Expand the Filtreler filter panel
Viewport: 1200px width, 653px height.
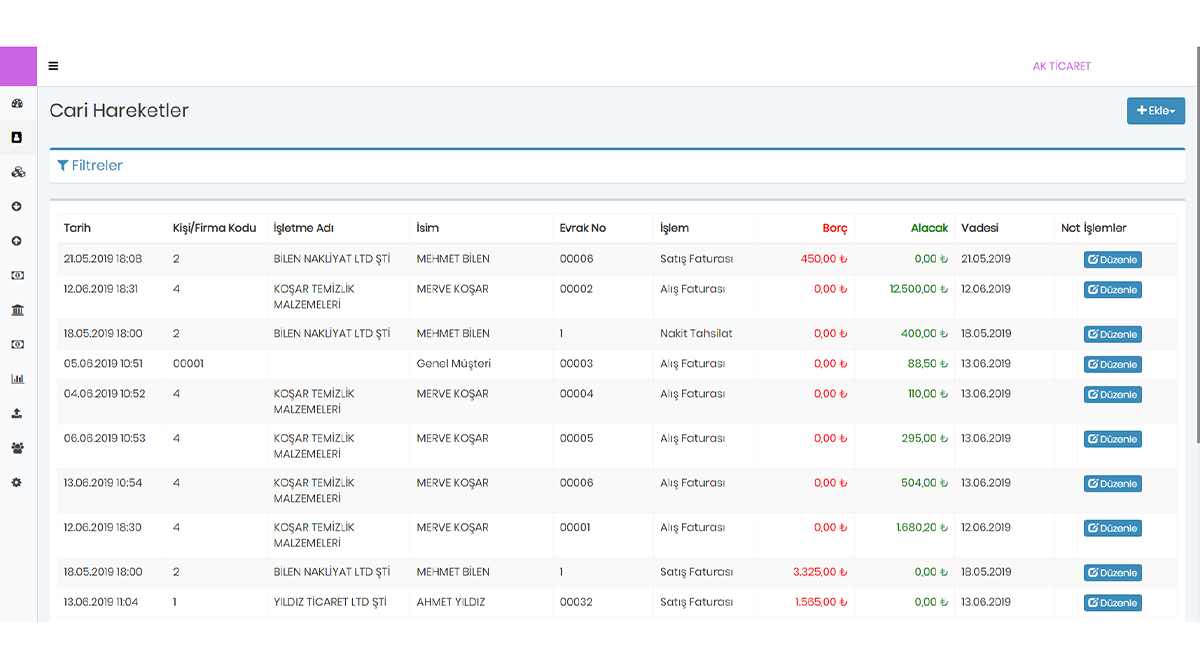pos(90,166)
